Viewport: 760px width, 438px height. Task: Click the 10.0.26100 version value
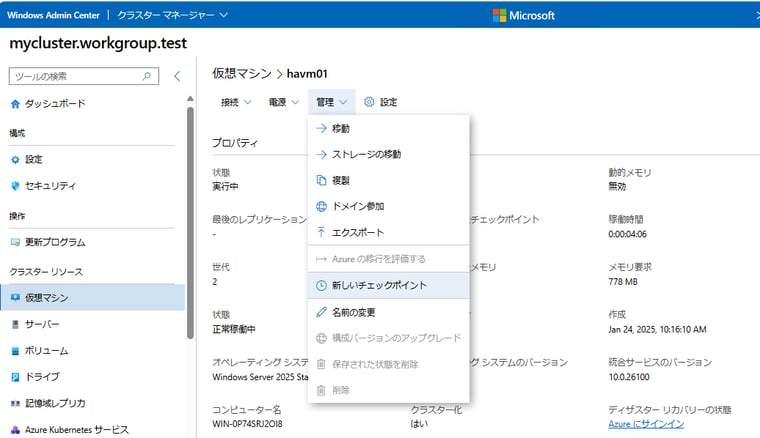coord(629,377)
